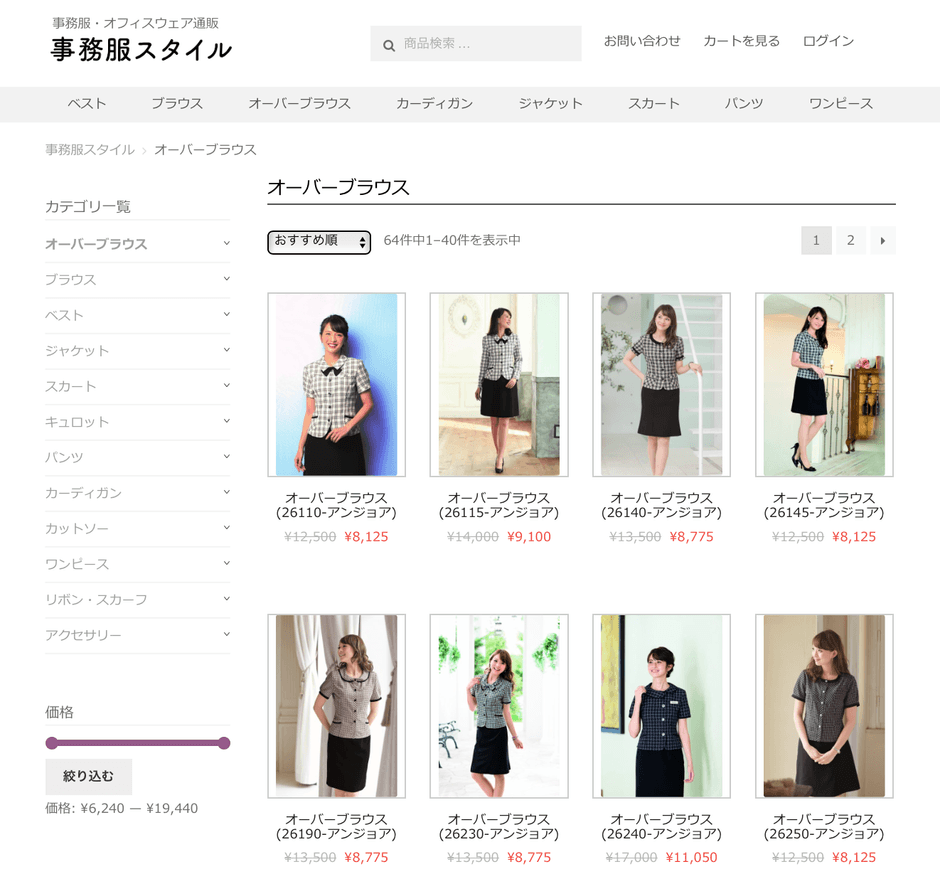
Task: Go to page 2 of results
Action: tap(850, 240)
